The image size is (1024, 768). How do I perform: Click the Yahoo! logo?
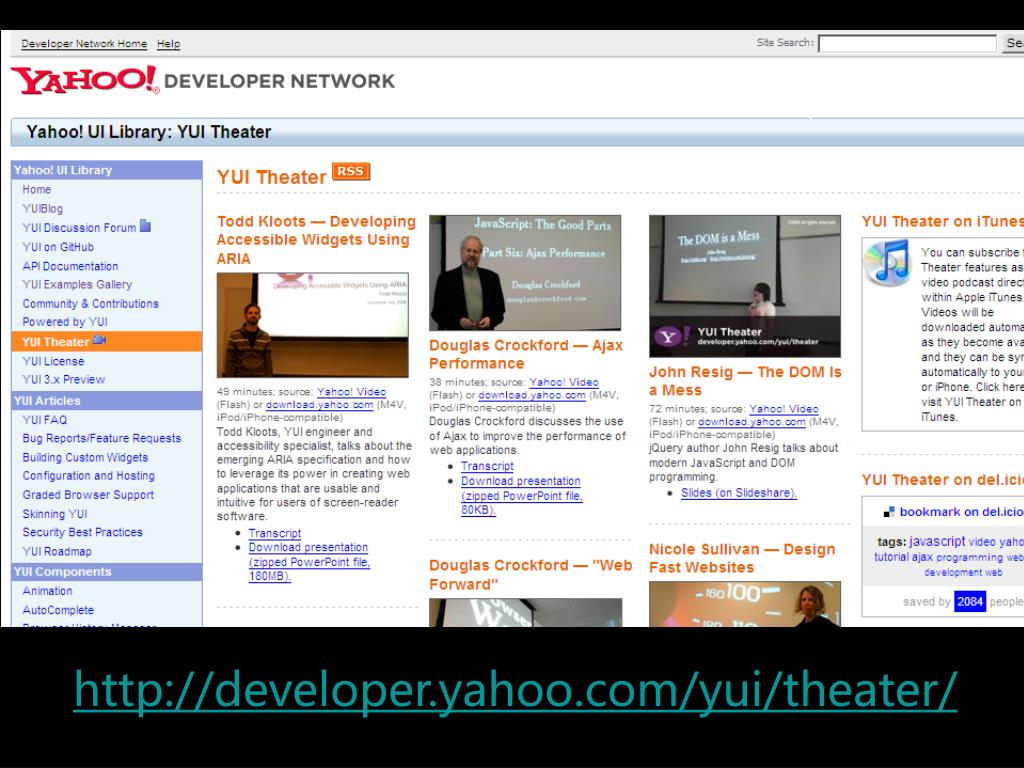click(x=85, y=80)
